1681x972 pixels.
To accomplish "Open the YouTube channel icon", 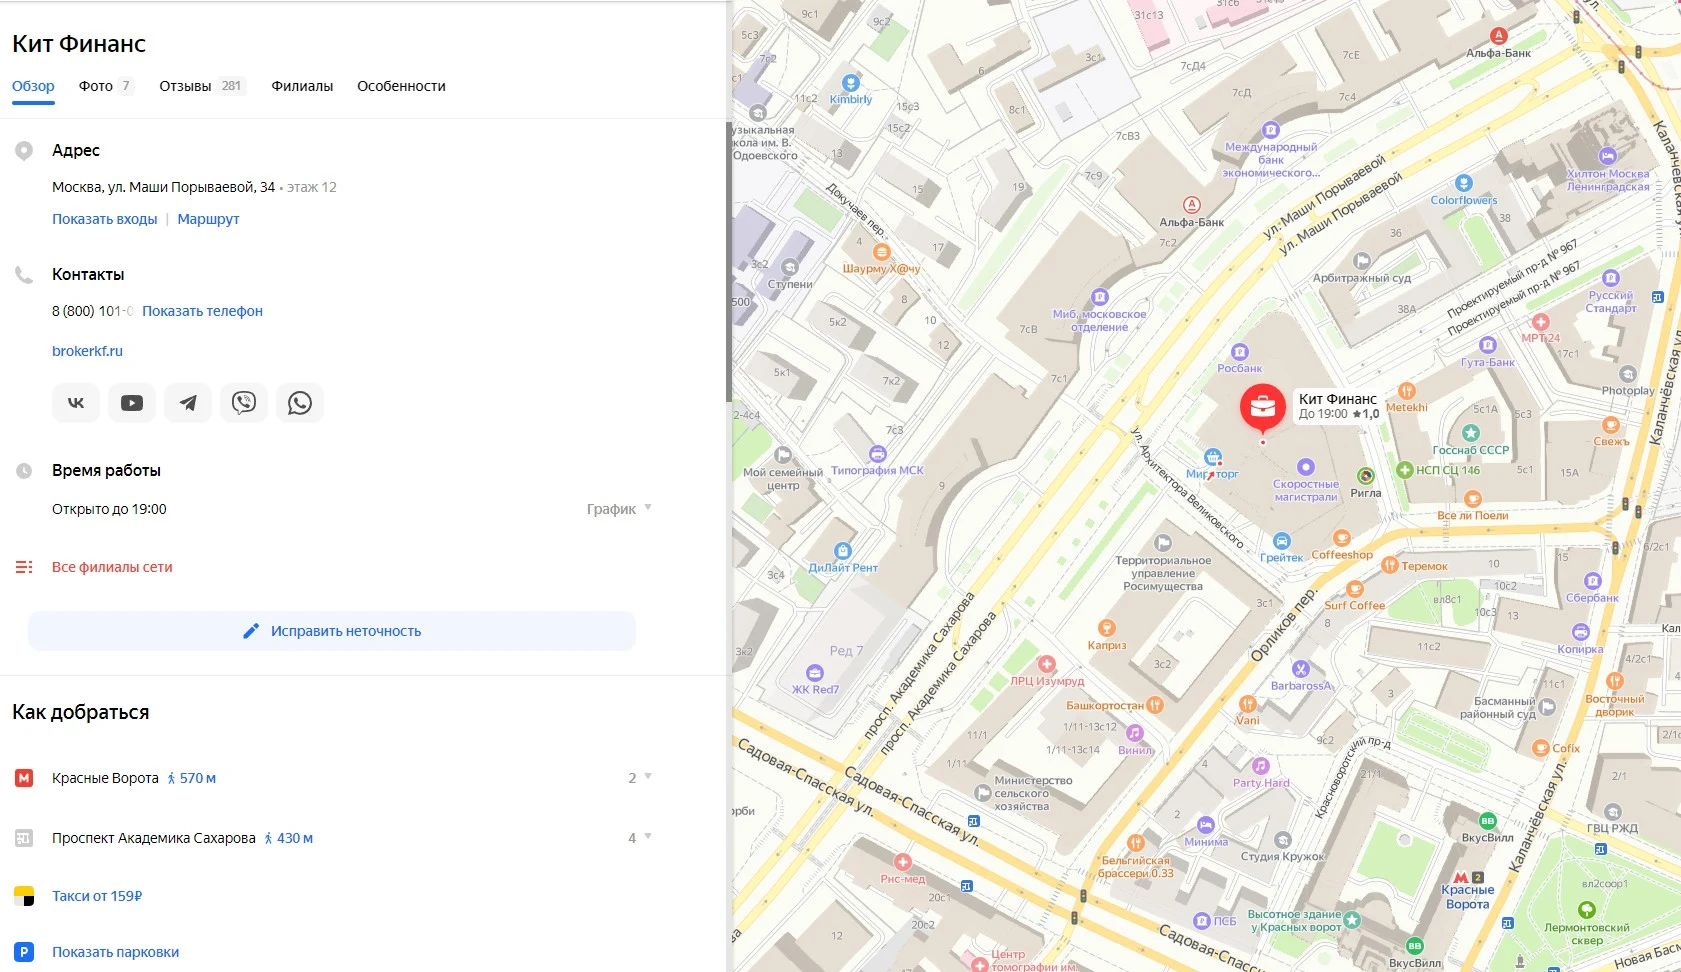I will point(132,403).
